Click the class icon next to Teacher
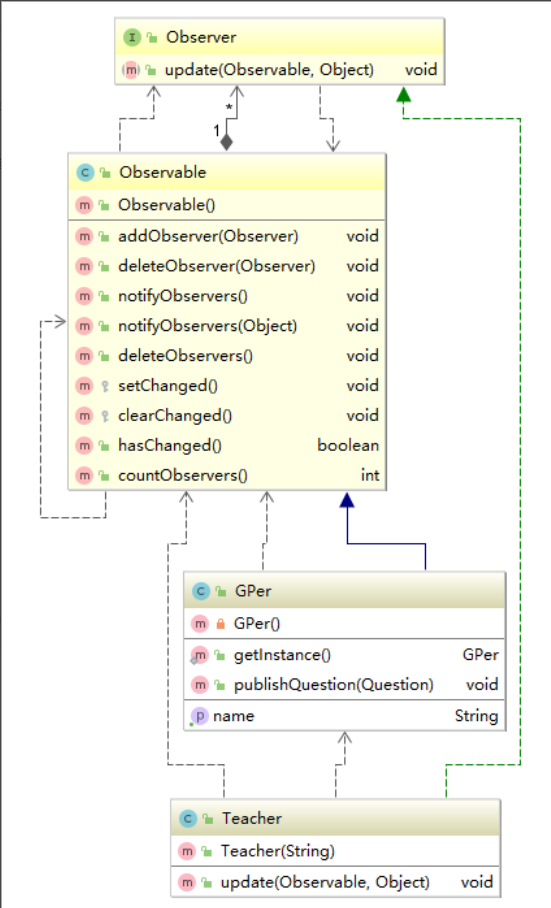 188,818
